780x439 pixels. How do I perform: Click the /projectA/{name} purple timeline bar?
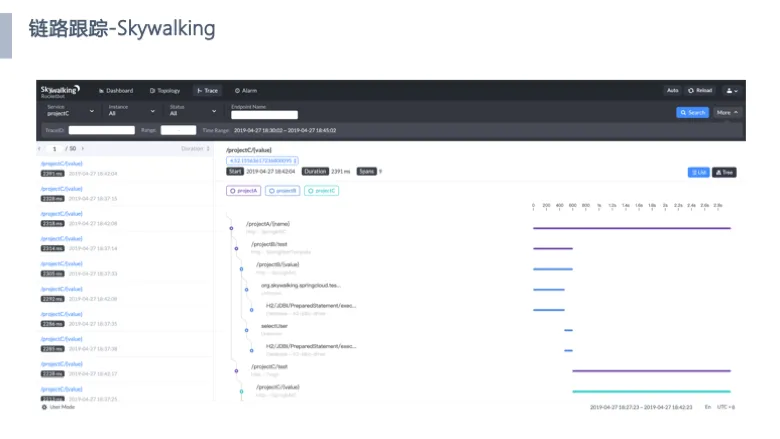tap(632, 228)
